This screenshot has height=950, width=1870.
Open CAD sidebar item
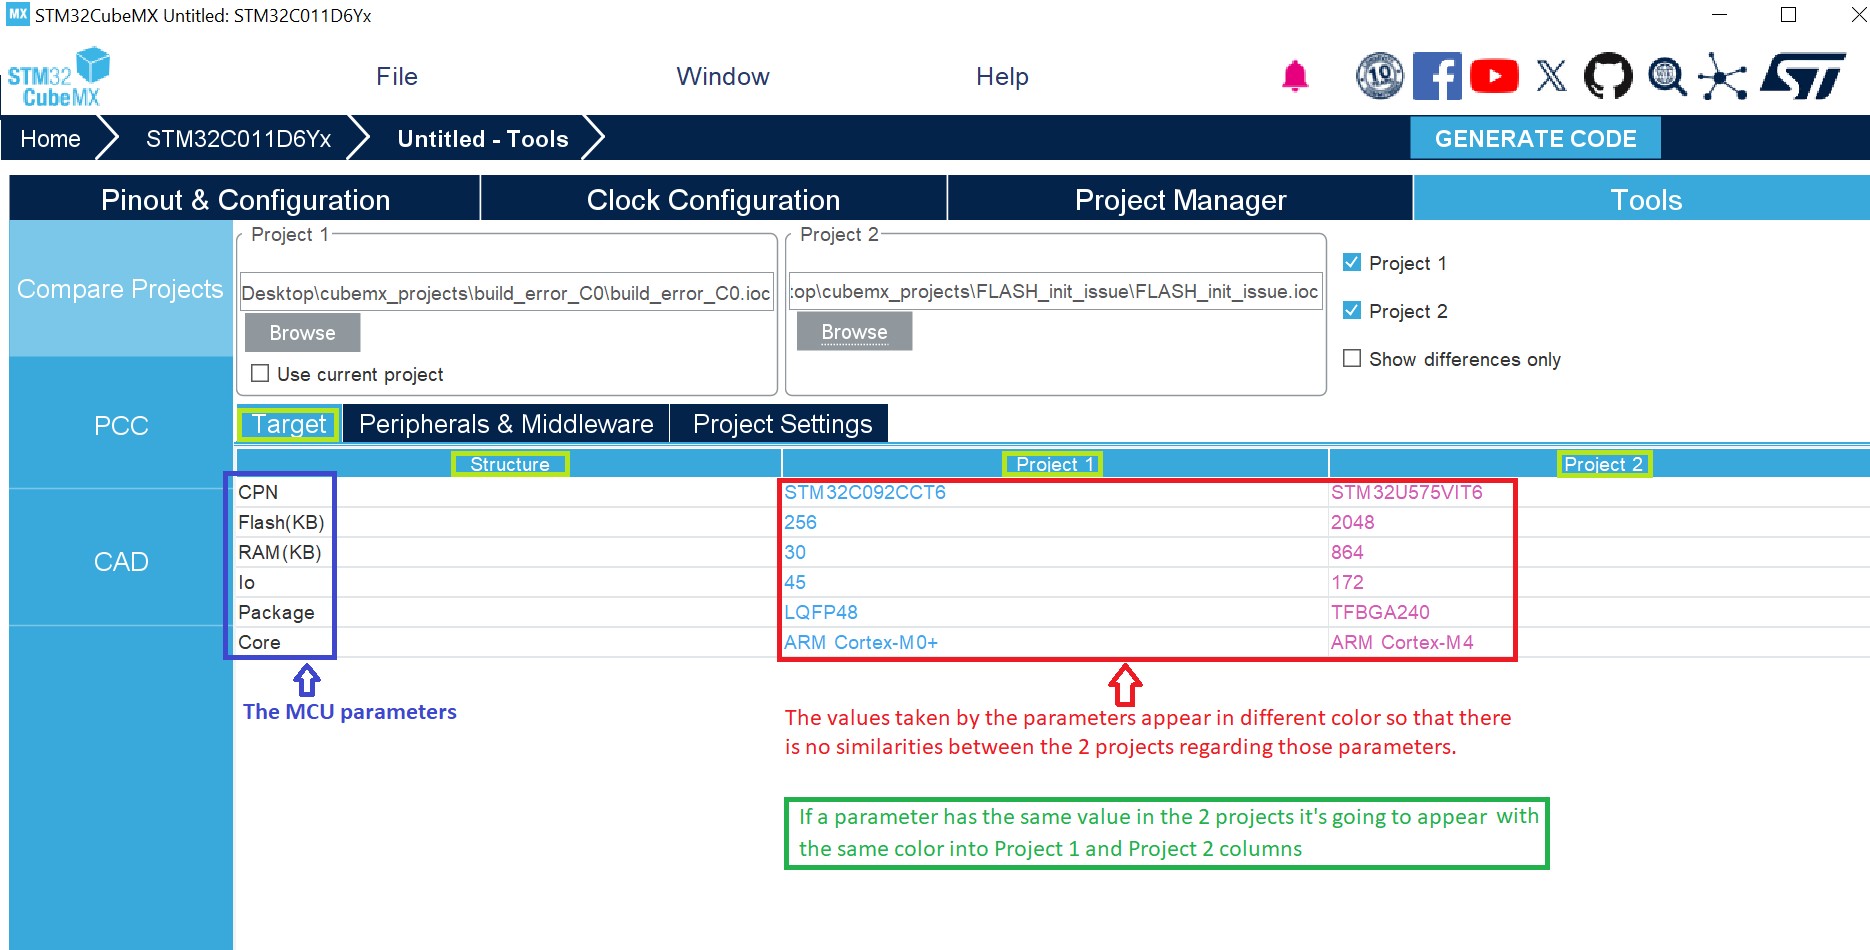120,561
